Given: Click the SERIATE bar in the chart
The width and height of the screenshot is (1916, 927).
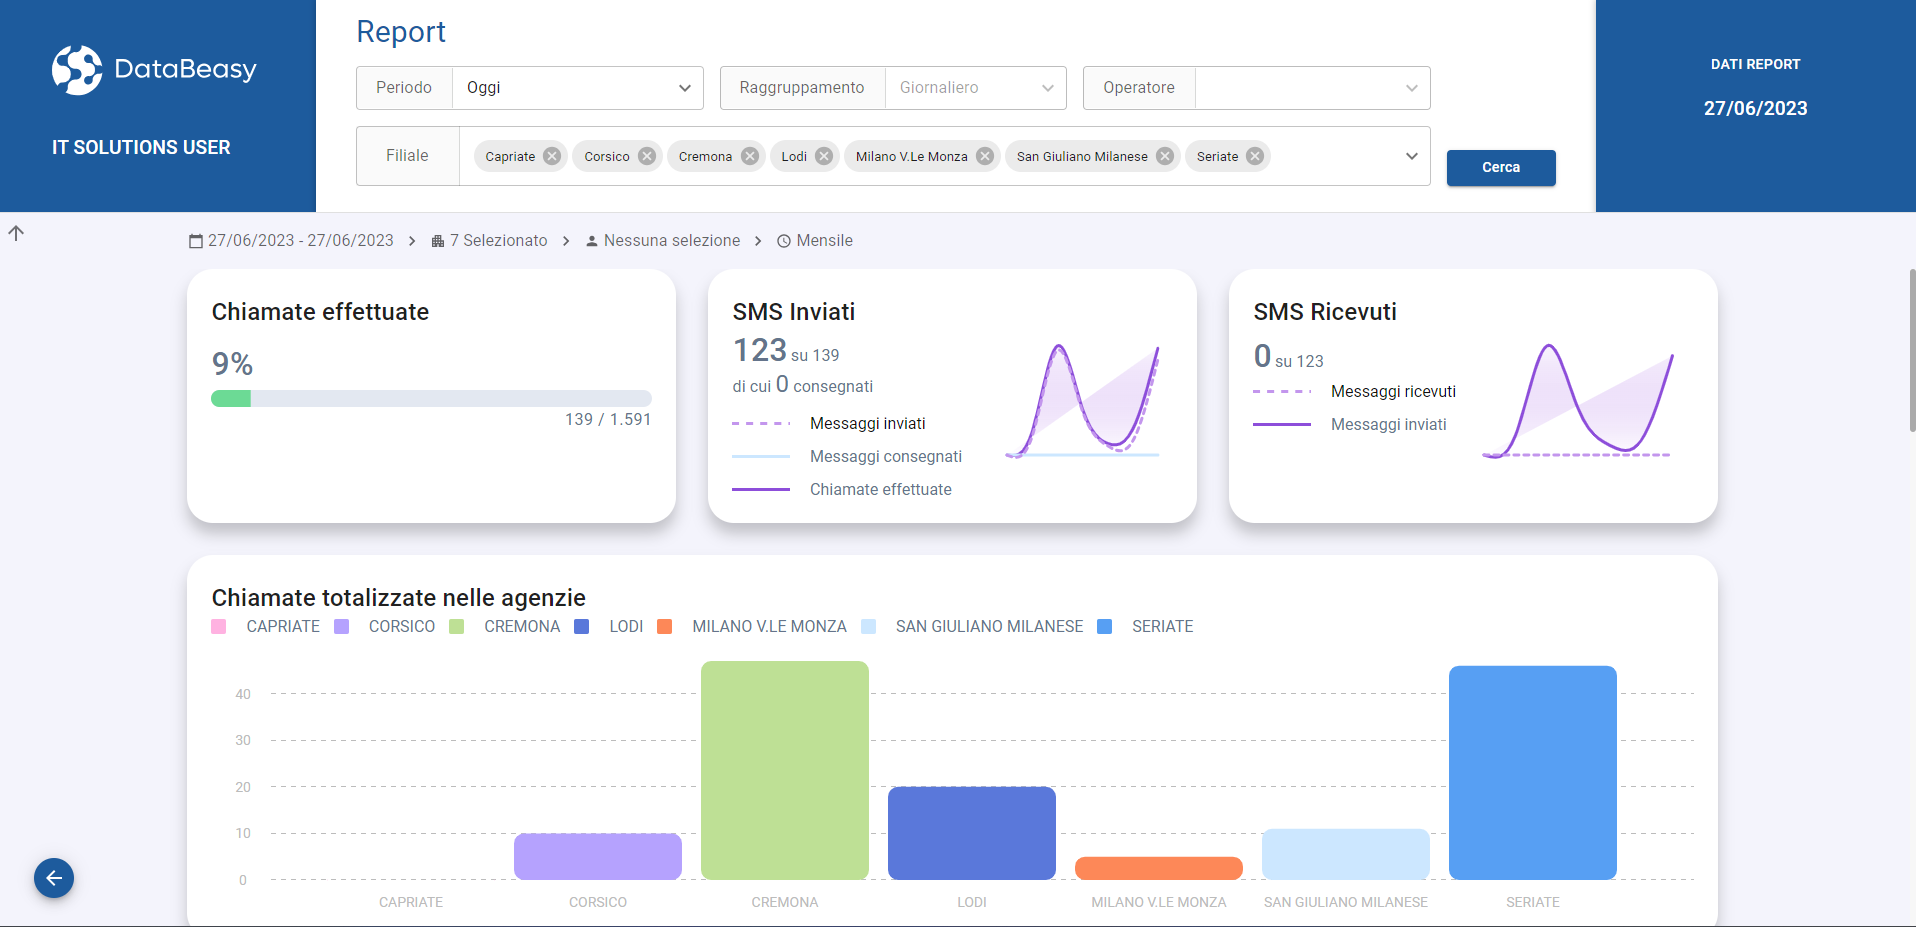Looking at the screenshot, I should click(1532, 772).
